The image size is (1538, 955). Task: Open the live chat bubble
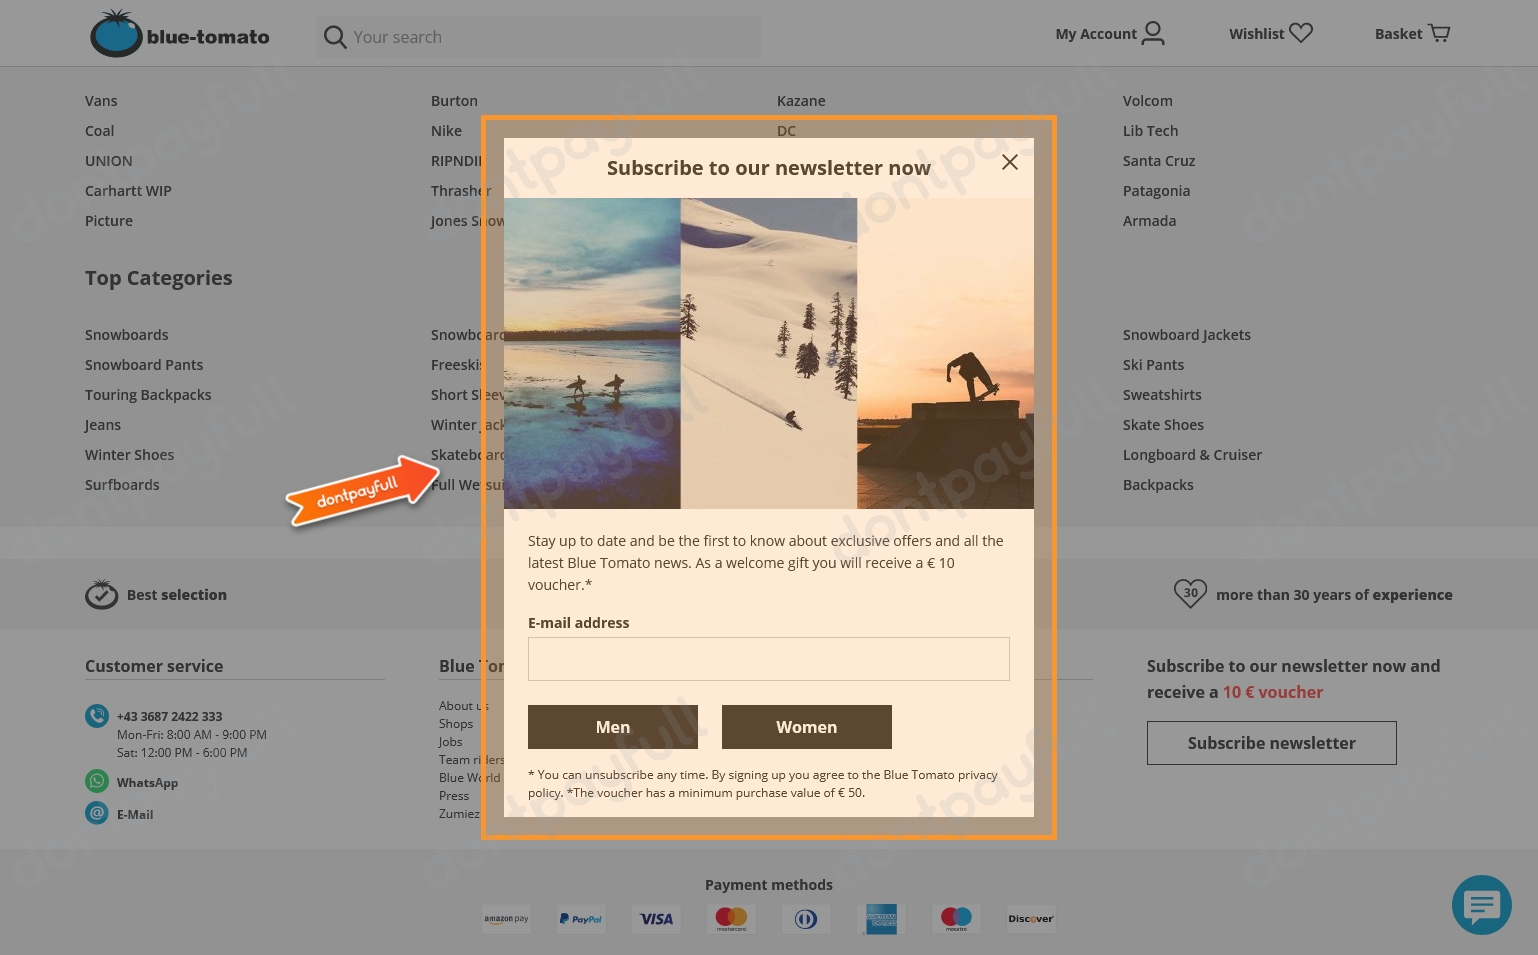pos(1482,905)
